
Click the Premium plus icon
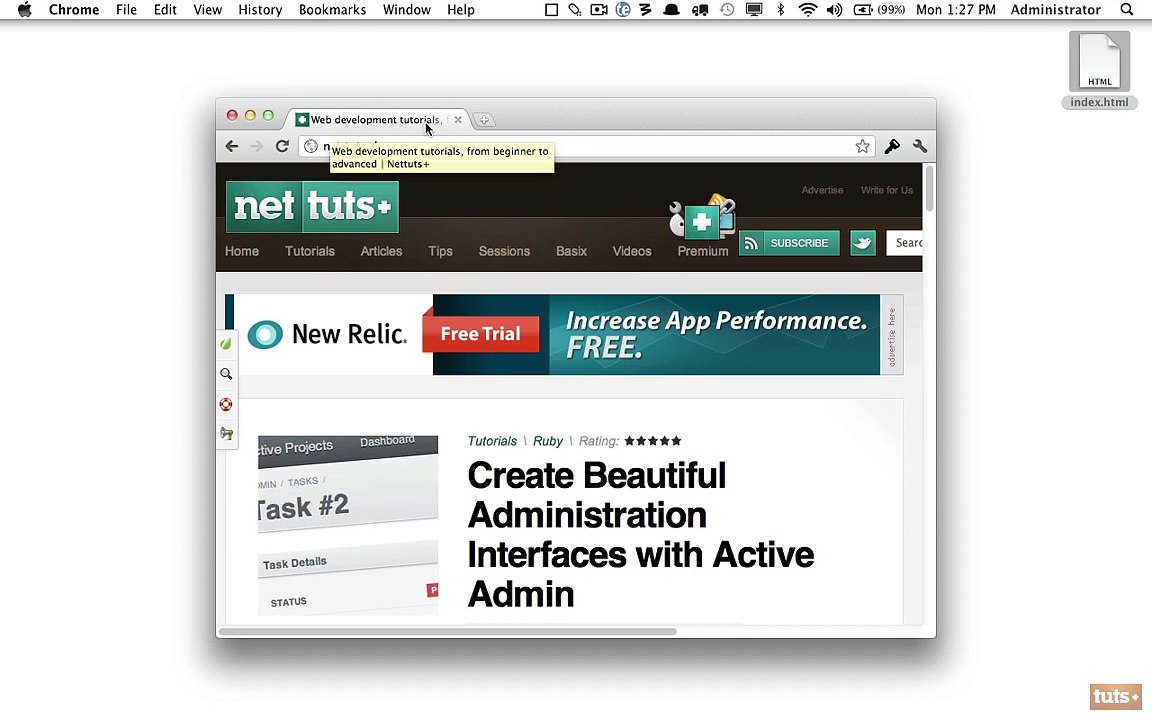coord(702,218)
